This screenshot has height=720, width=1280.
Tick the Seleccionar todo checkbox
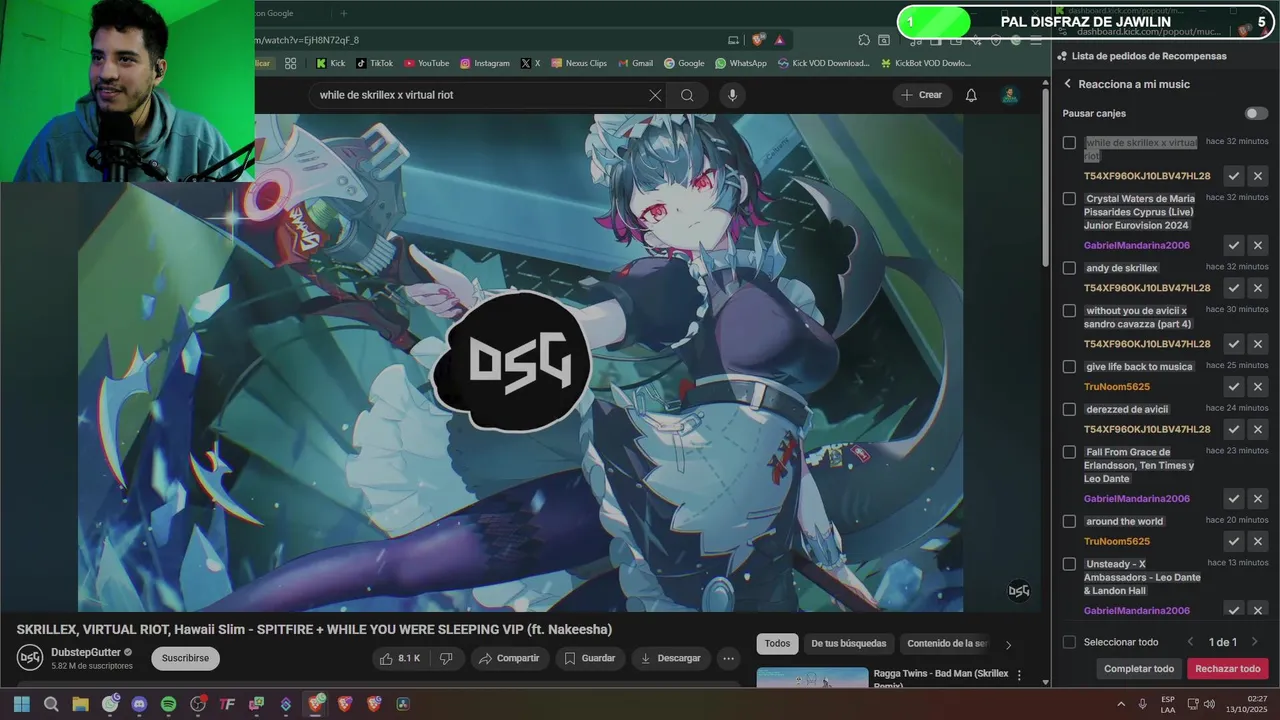1069,642
